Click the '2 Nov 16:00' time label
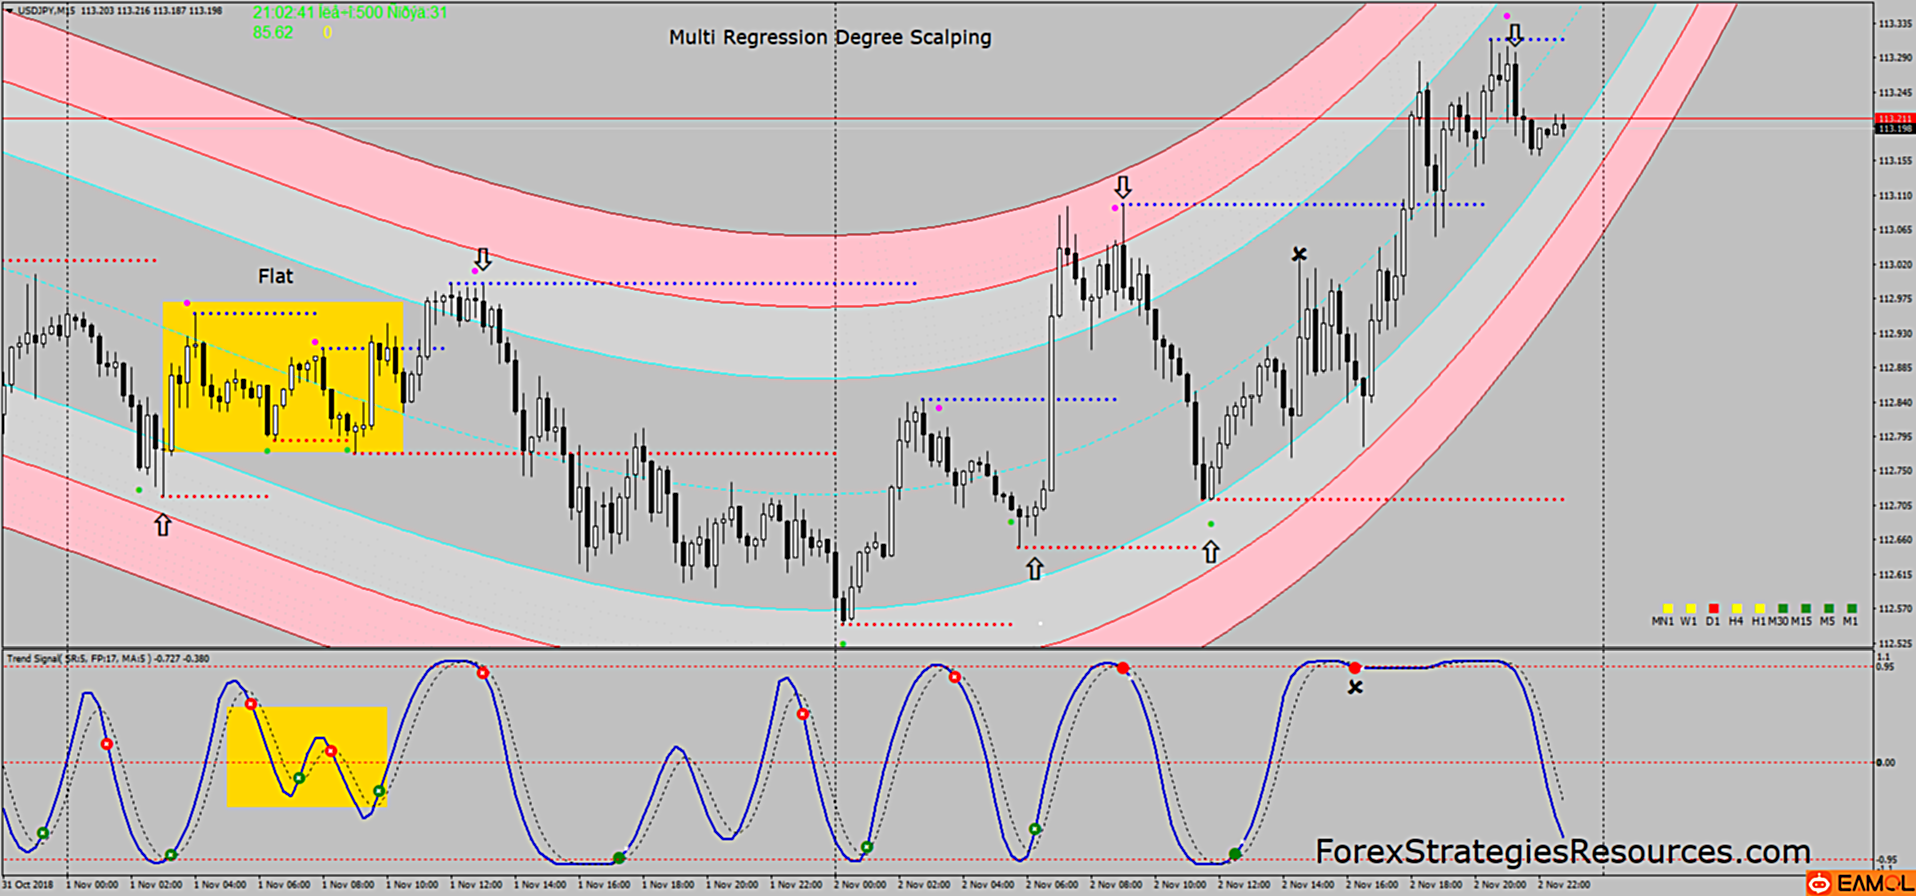 point(1372,885)
